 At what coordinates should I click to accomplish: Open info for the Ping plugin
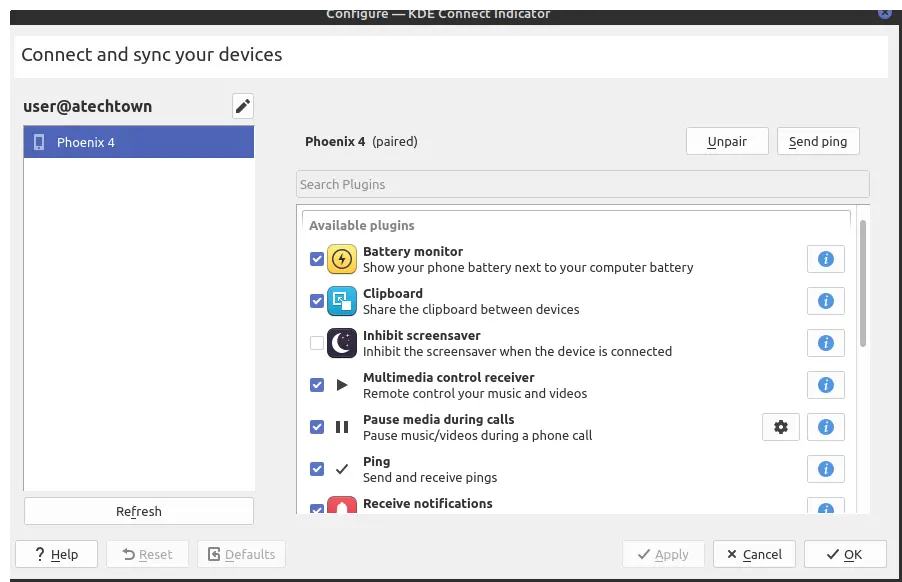(x=825, y=469)
